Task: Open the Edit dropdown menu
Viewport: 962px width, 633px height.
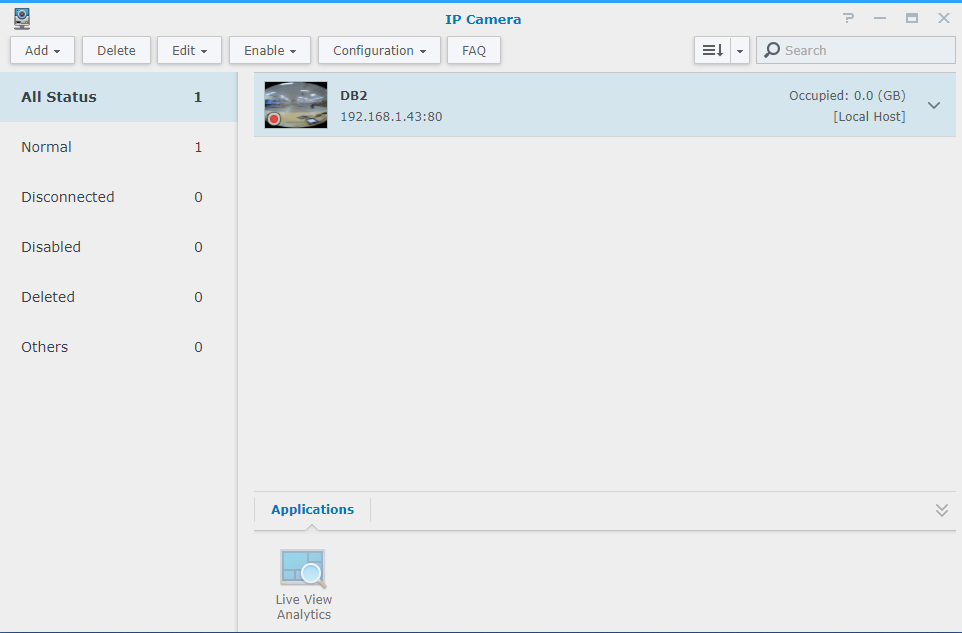Action: [x=189, y=50]
